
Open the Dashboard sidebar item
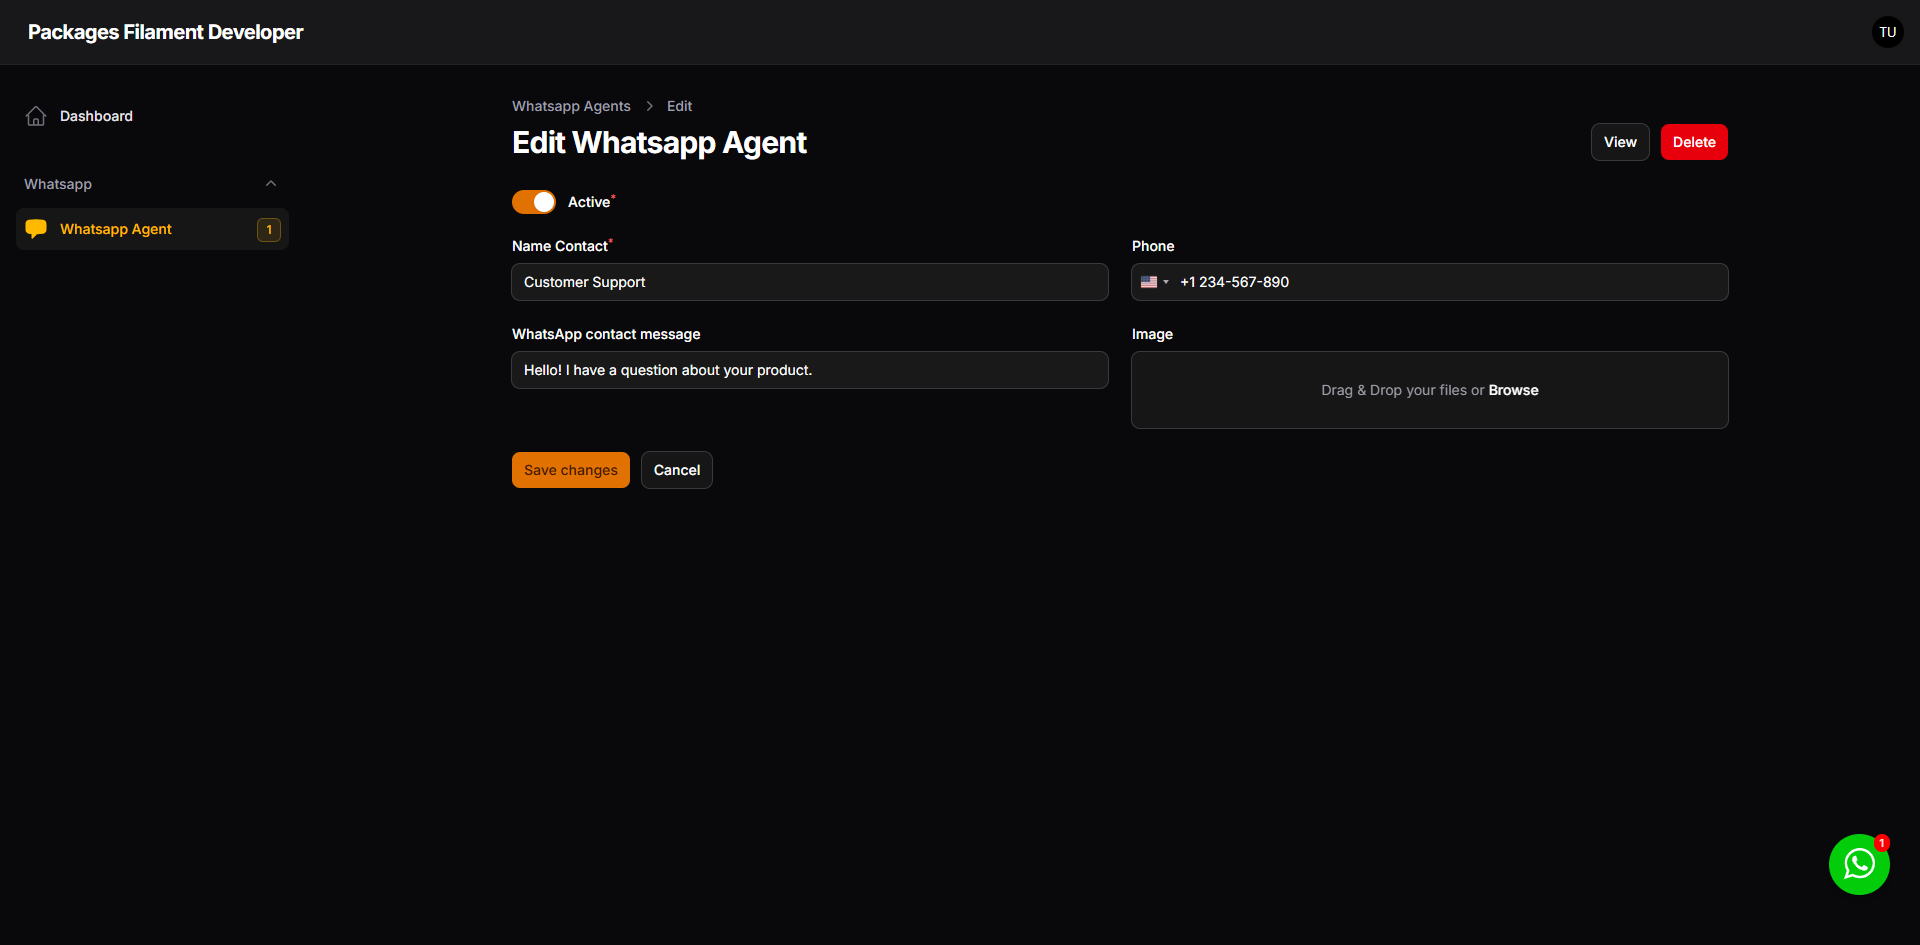pyautogui.click(x=152, y=116)
